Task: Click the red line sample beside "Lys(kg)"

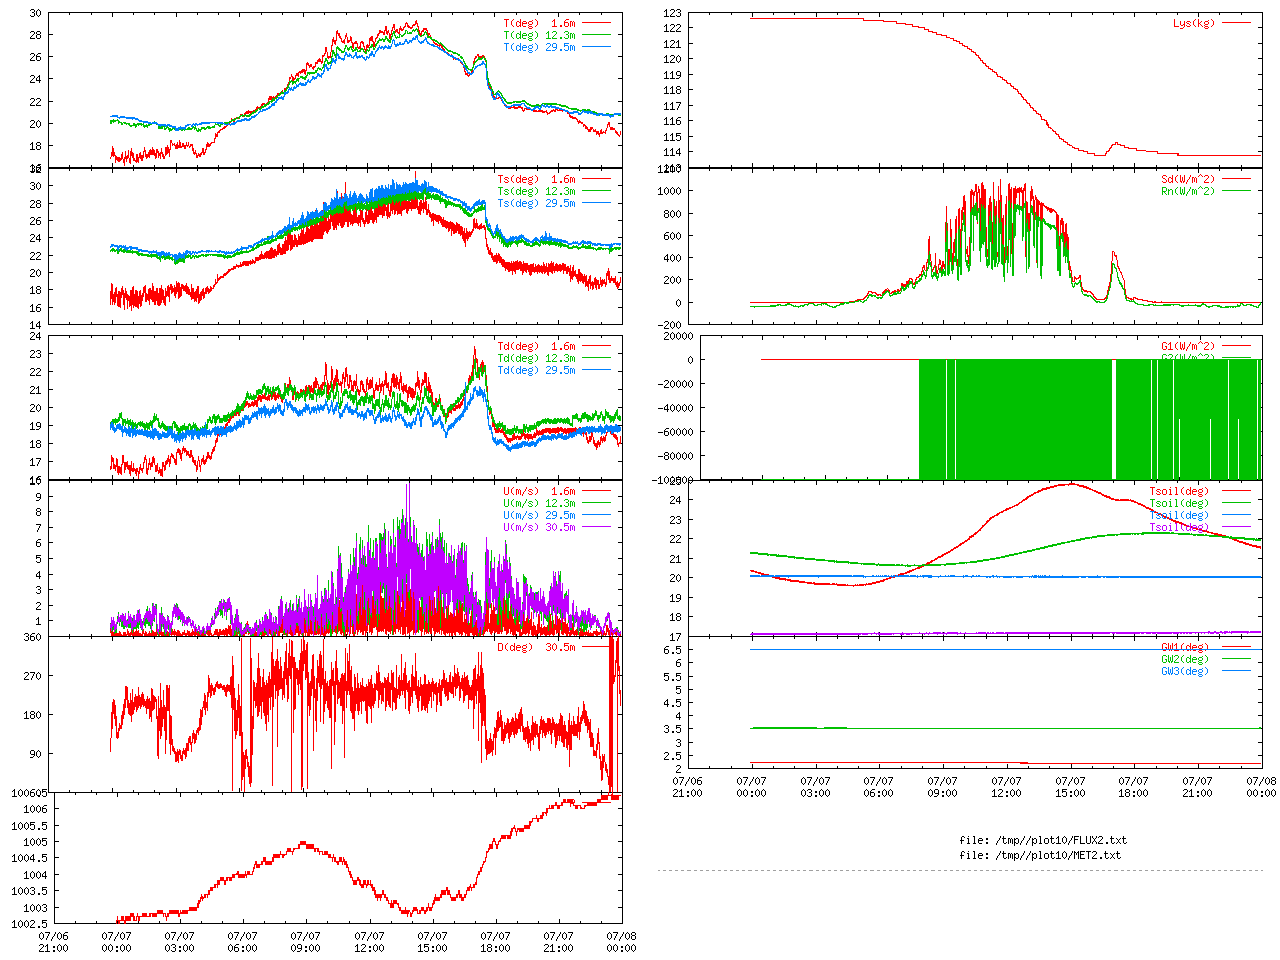Action: 1236,23
